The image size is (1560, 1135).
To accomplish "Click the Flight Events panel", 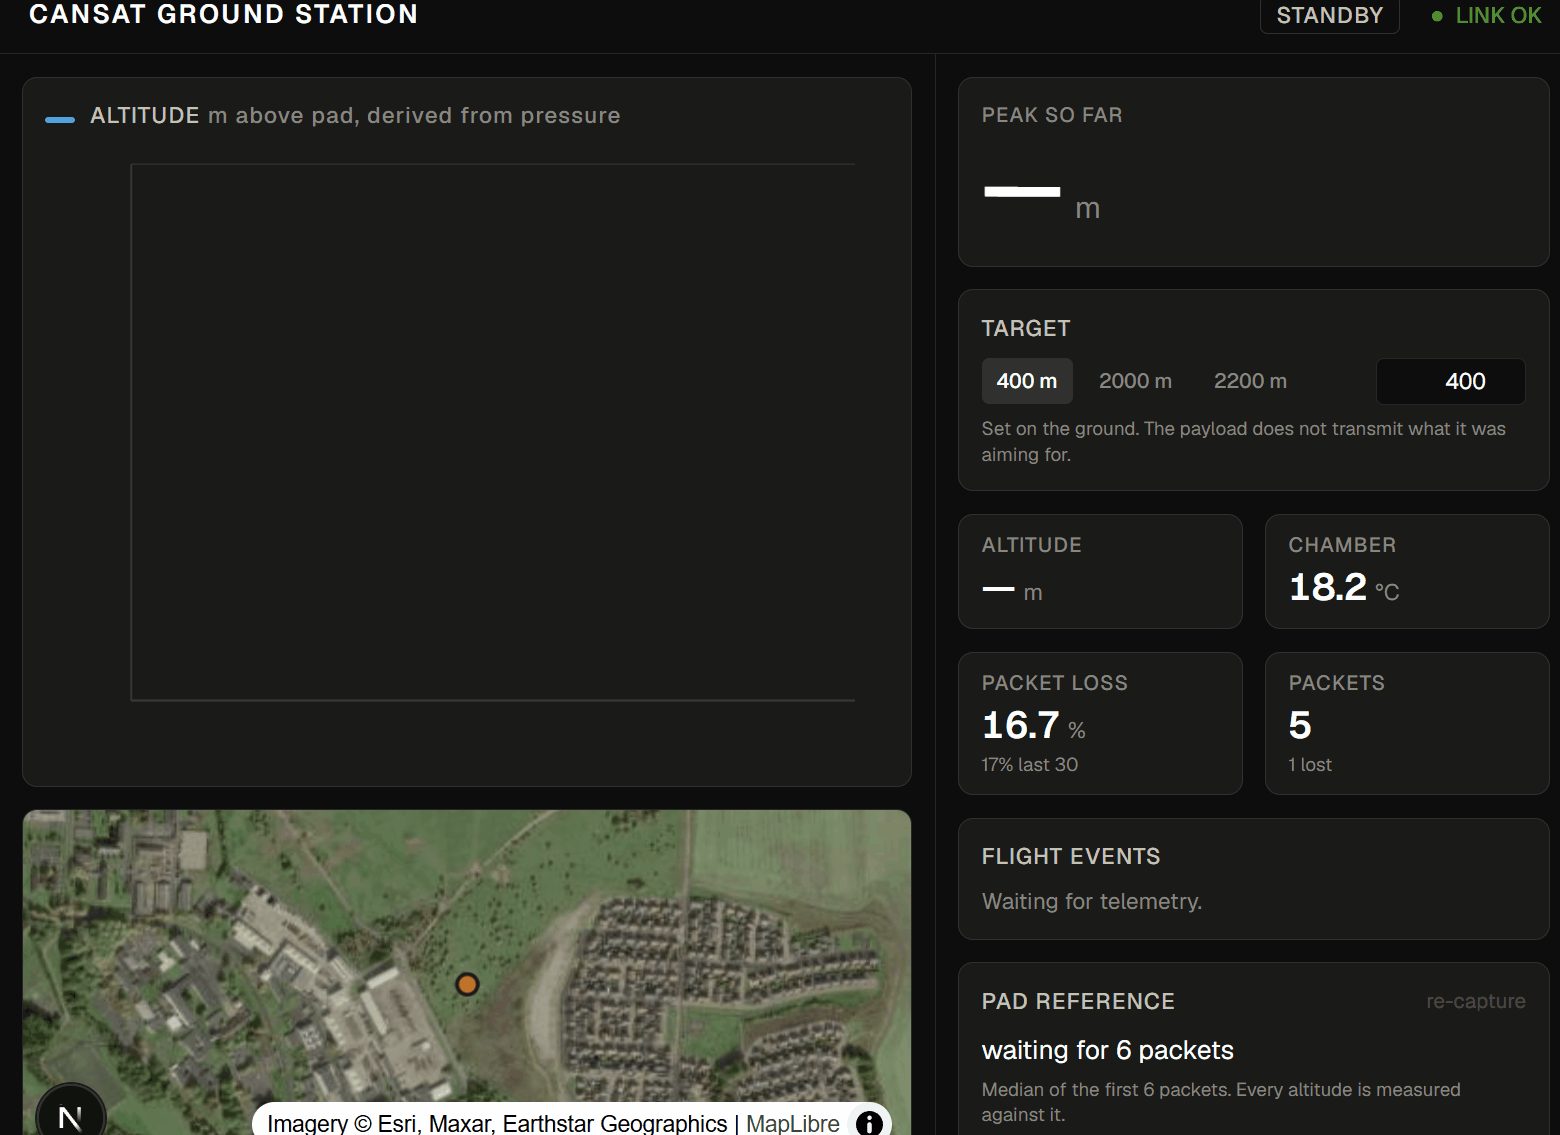I will (1254, 879).
